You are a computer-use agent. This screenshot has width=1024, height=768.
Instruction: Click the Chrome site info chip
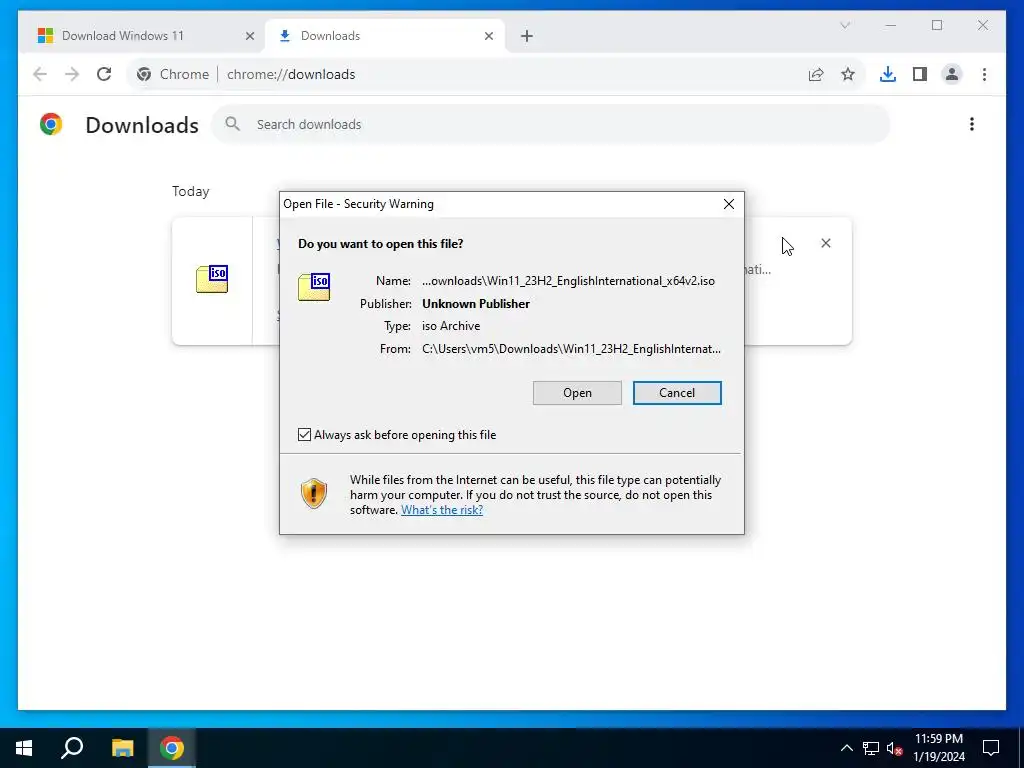173,74
